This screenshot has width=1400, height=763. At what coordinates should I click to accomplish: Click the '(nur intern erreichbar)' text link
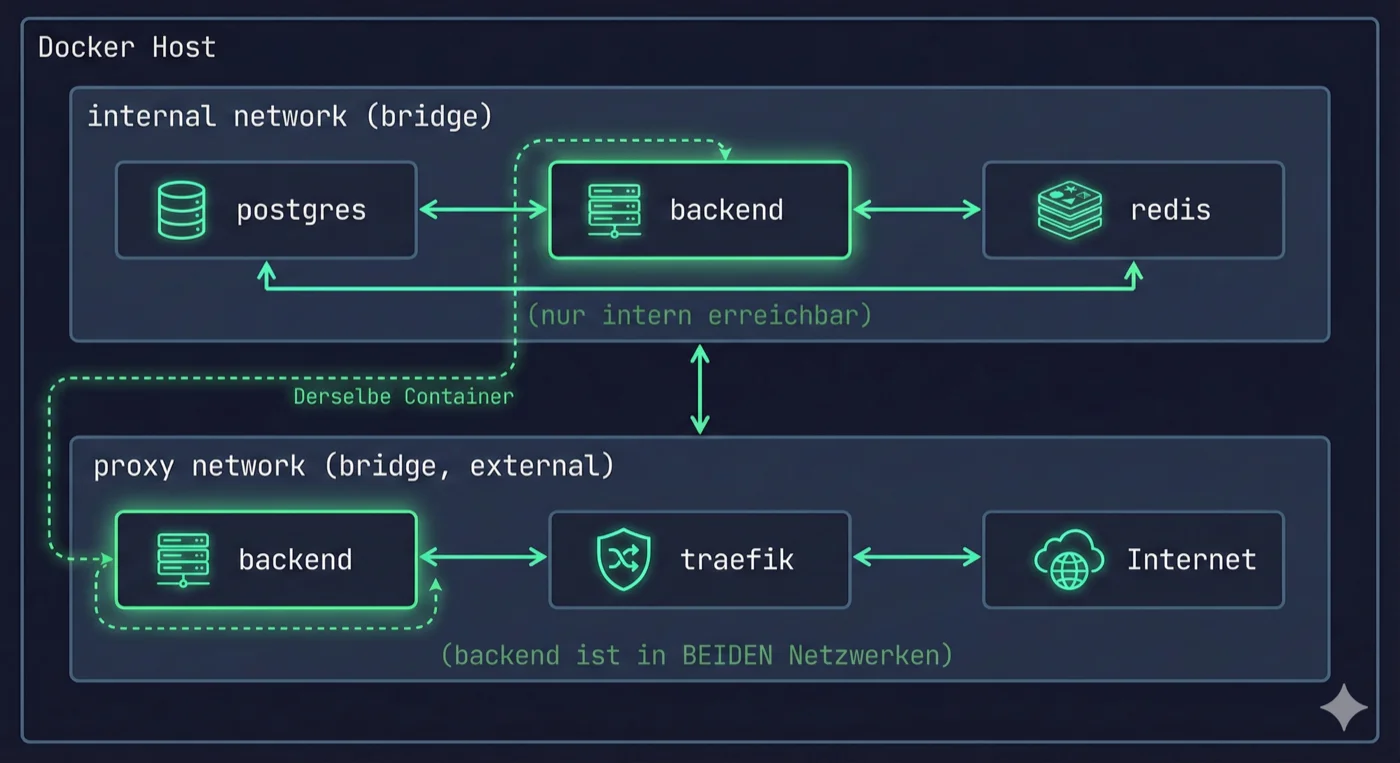pyautogui.click(x=699, y=314)
